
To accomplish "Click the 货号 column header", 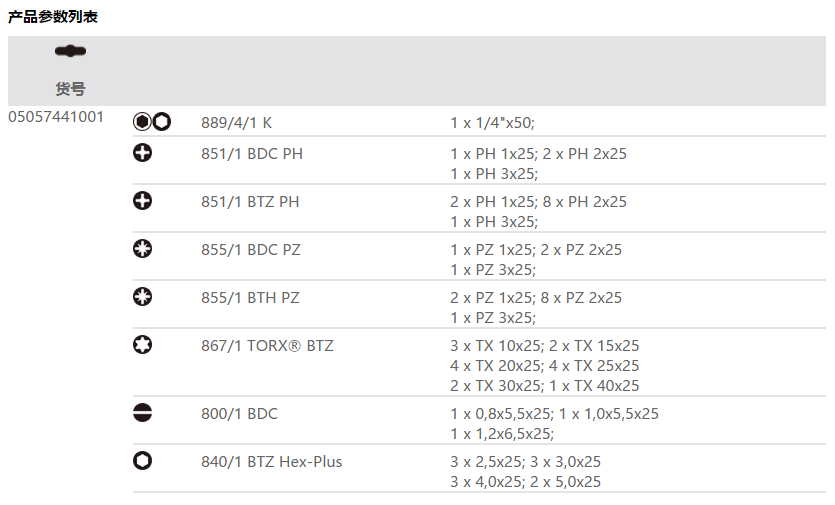I will tap(70, 88).
